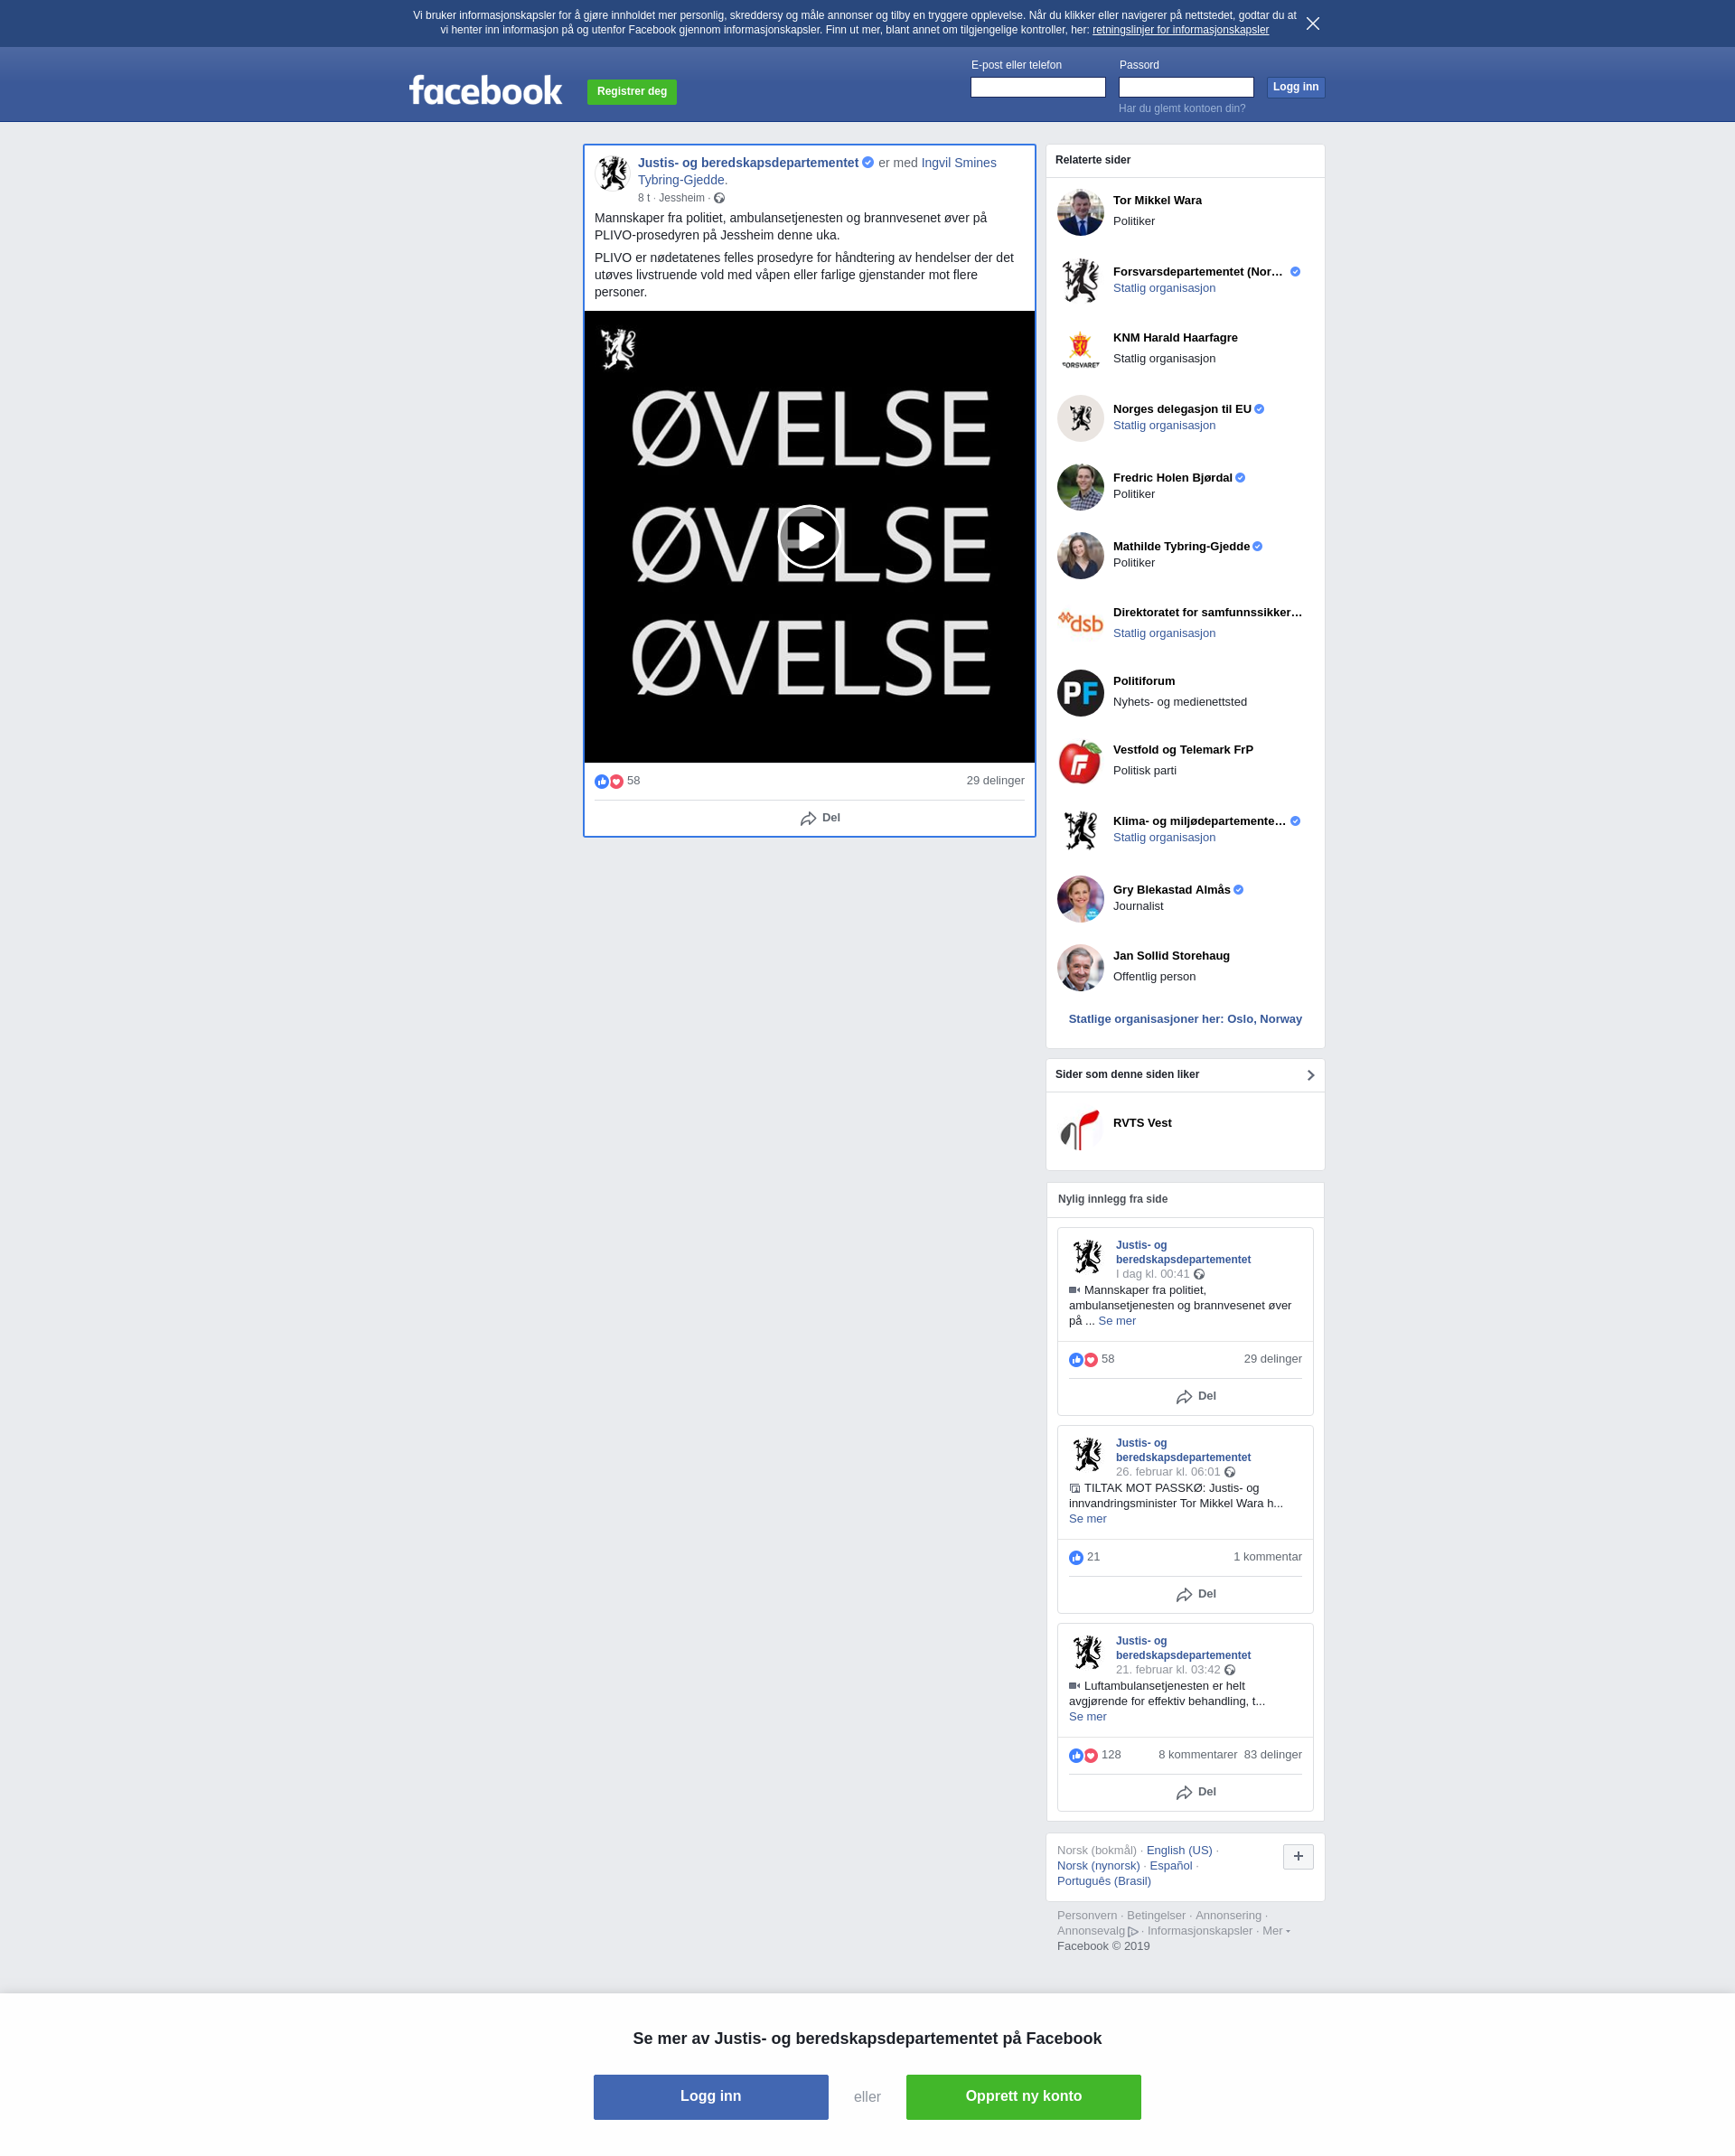Screen dimensions: 1735x2156
Task: Expand the 'Mer' footer menu
Action: pos(1276,1930)
